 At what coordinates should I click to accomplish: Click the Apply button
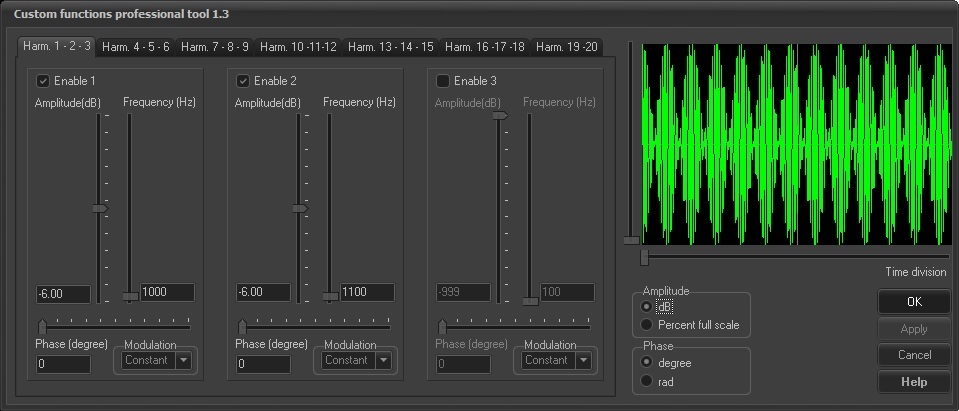pos(914,329)
